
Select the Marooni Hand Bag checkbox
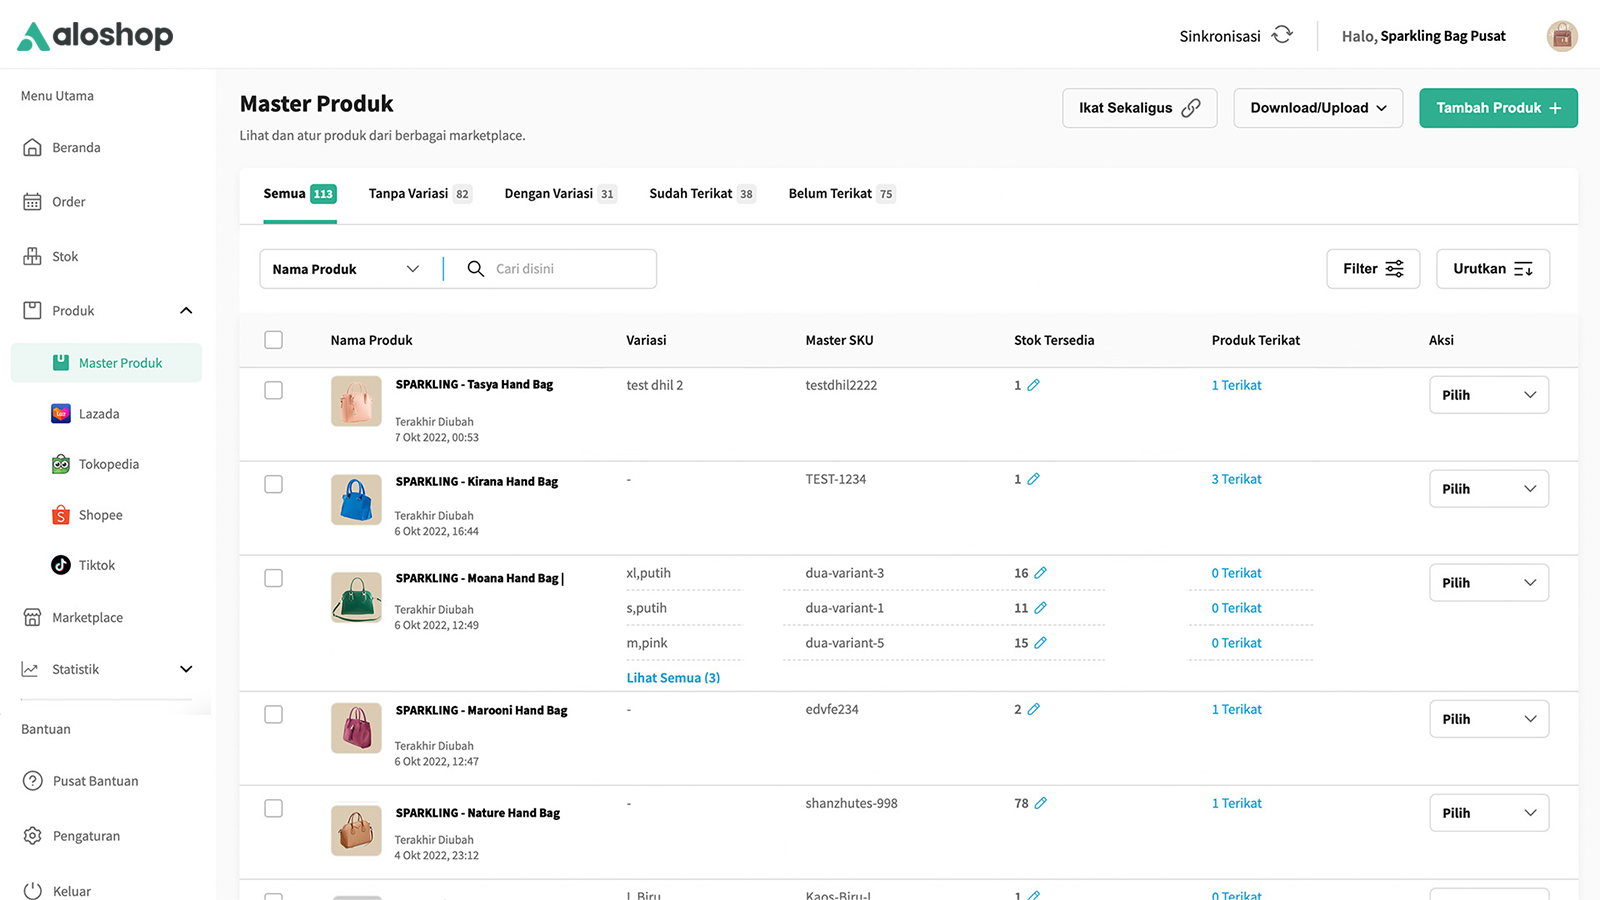pyautogui.click(x=273, y=714)
